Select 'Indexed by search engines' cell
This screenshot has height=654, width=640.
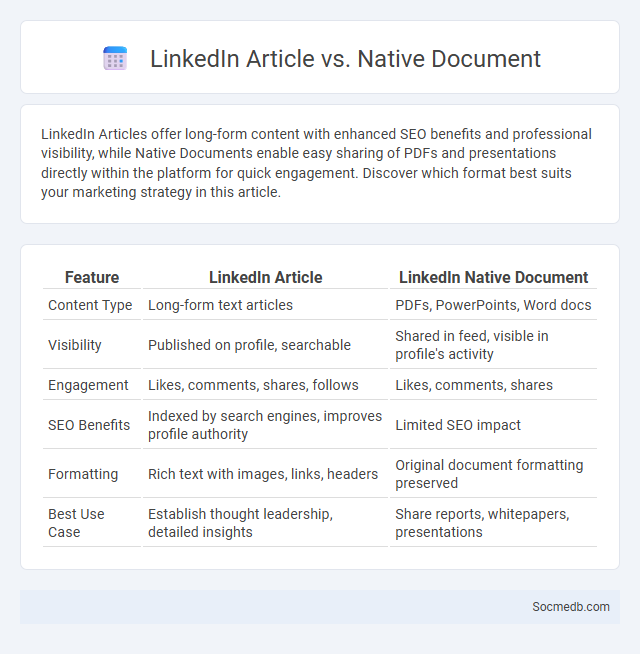[x=265, y=425]
